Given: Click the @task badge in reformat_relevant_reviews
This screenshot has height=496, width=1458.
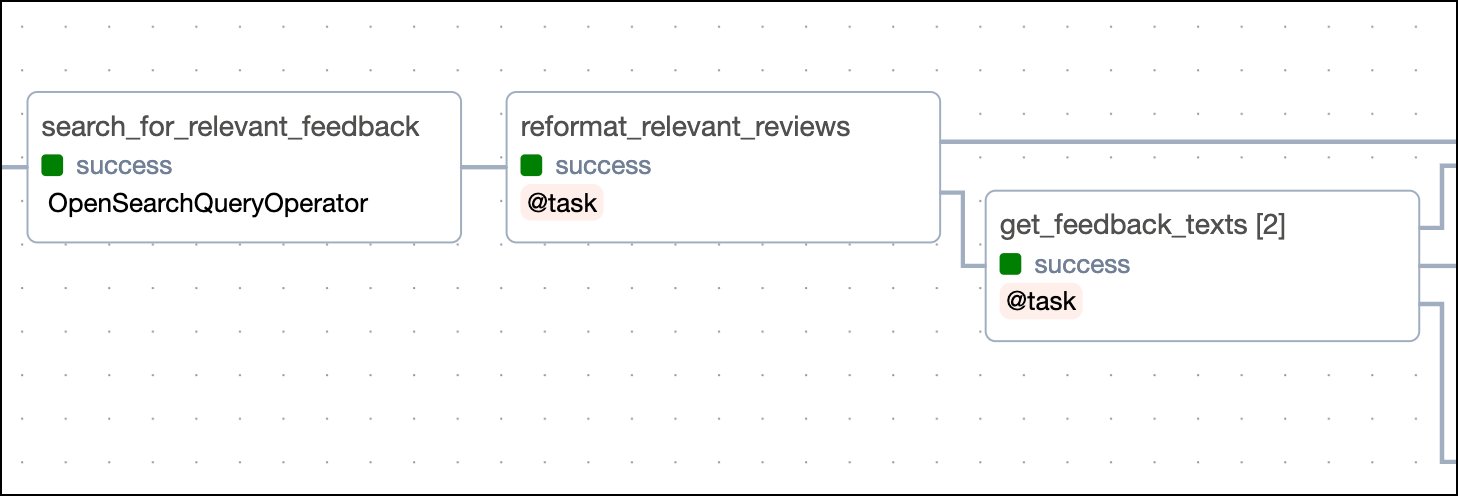Looking at the screenshot, I should pyautogui.click(x=562, y=204).
